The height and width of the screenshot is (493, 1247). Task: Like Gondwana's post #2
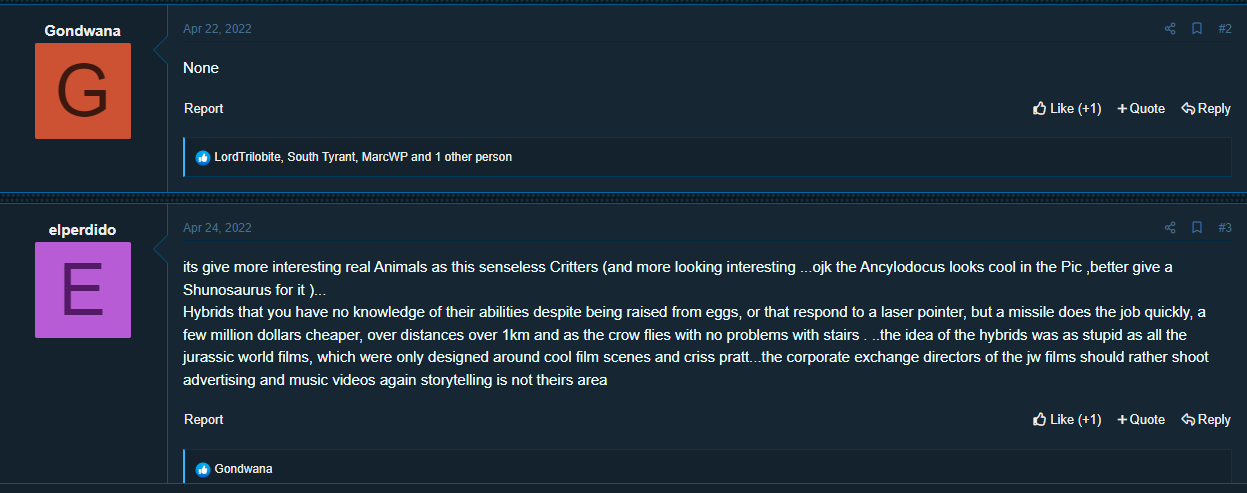1067,108
